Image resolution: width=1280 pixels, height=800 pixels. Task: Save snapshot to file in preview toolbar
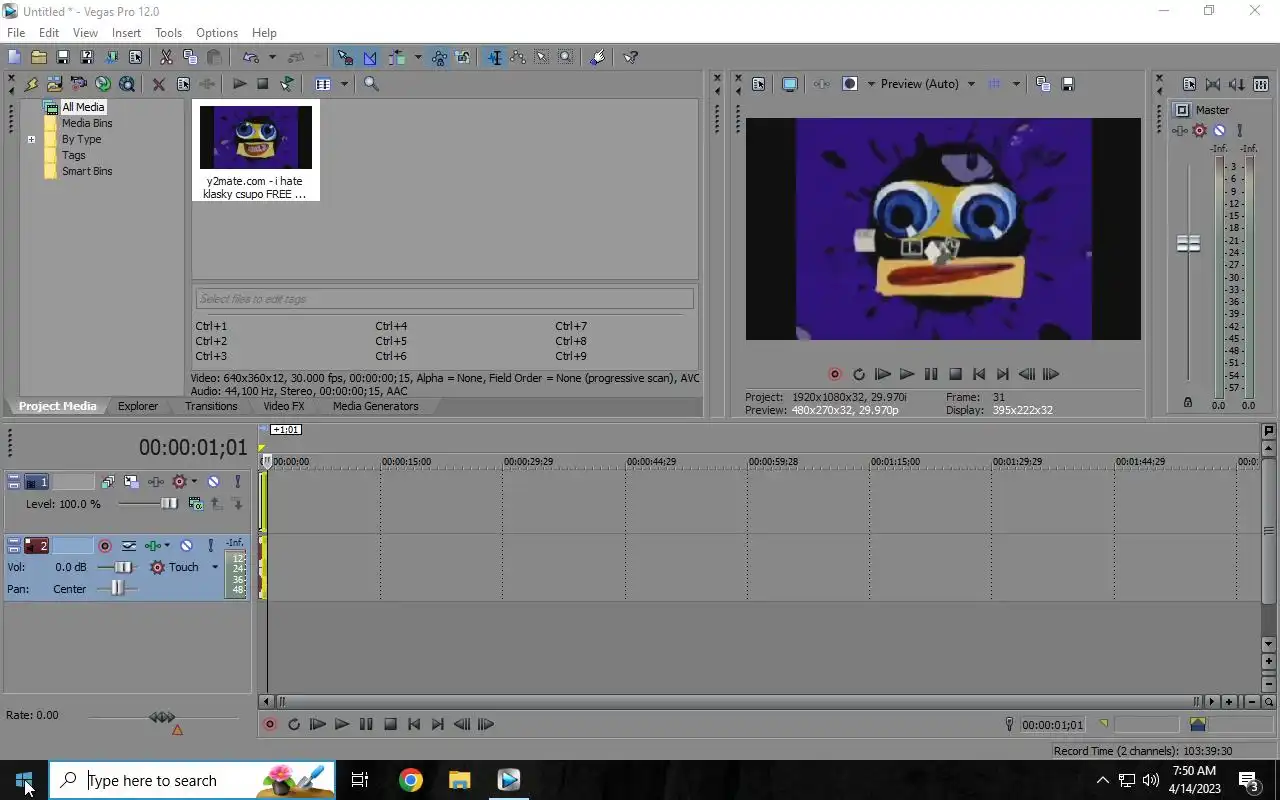pyautogui.click(x=1067, y=84)
